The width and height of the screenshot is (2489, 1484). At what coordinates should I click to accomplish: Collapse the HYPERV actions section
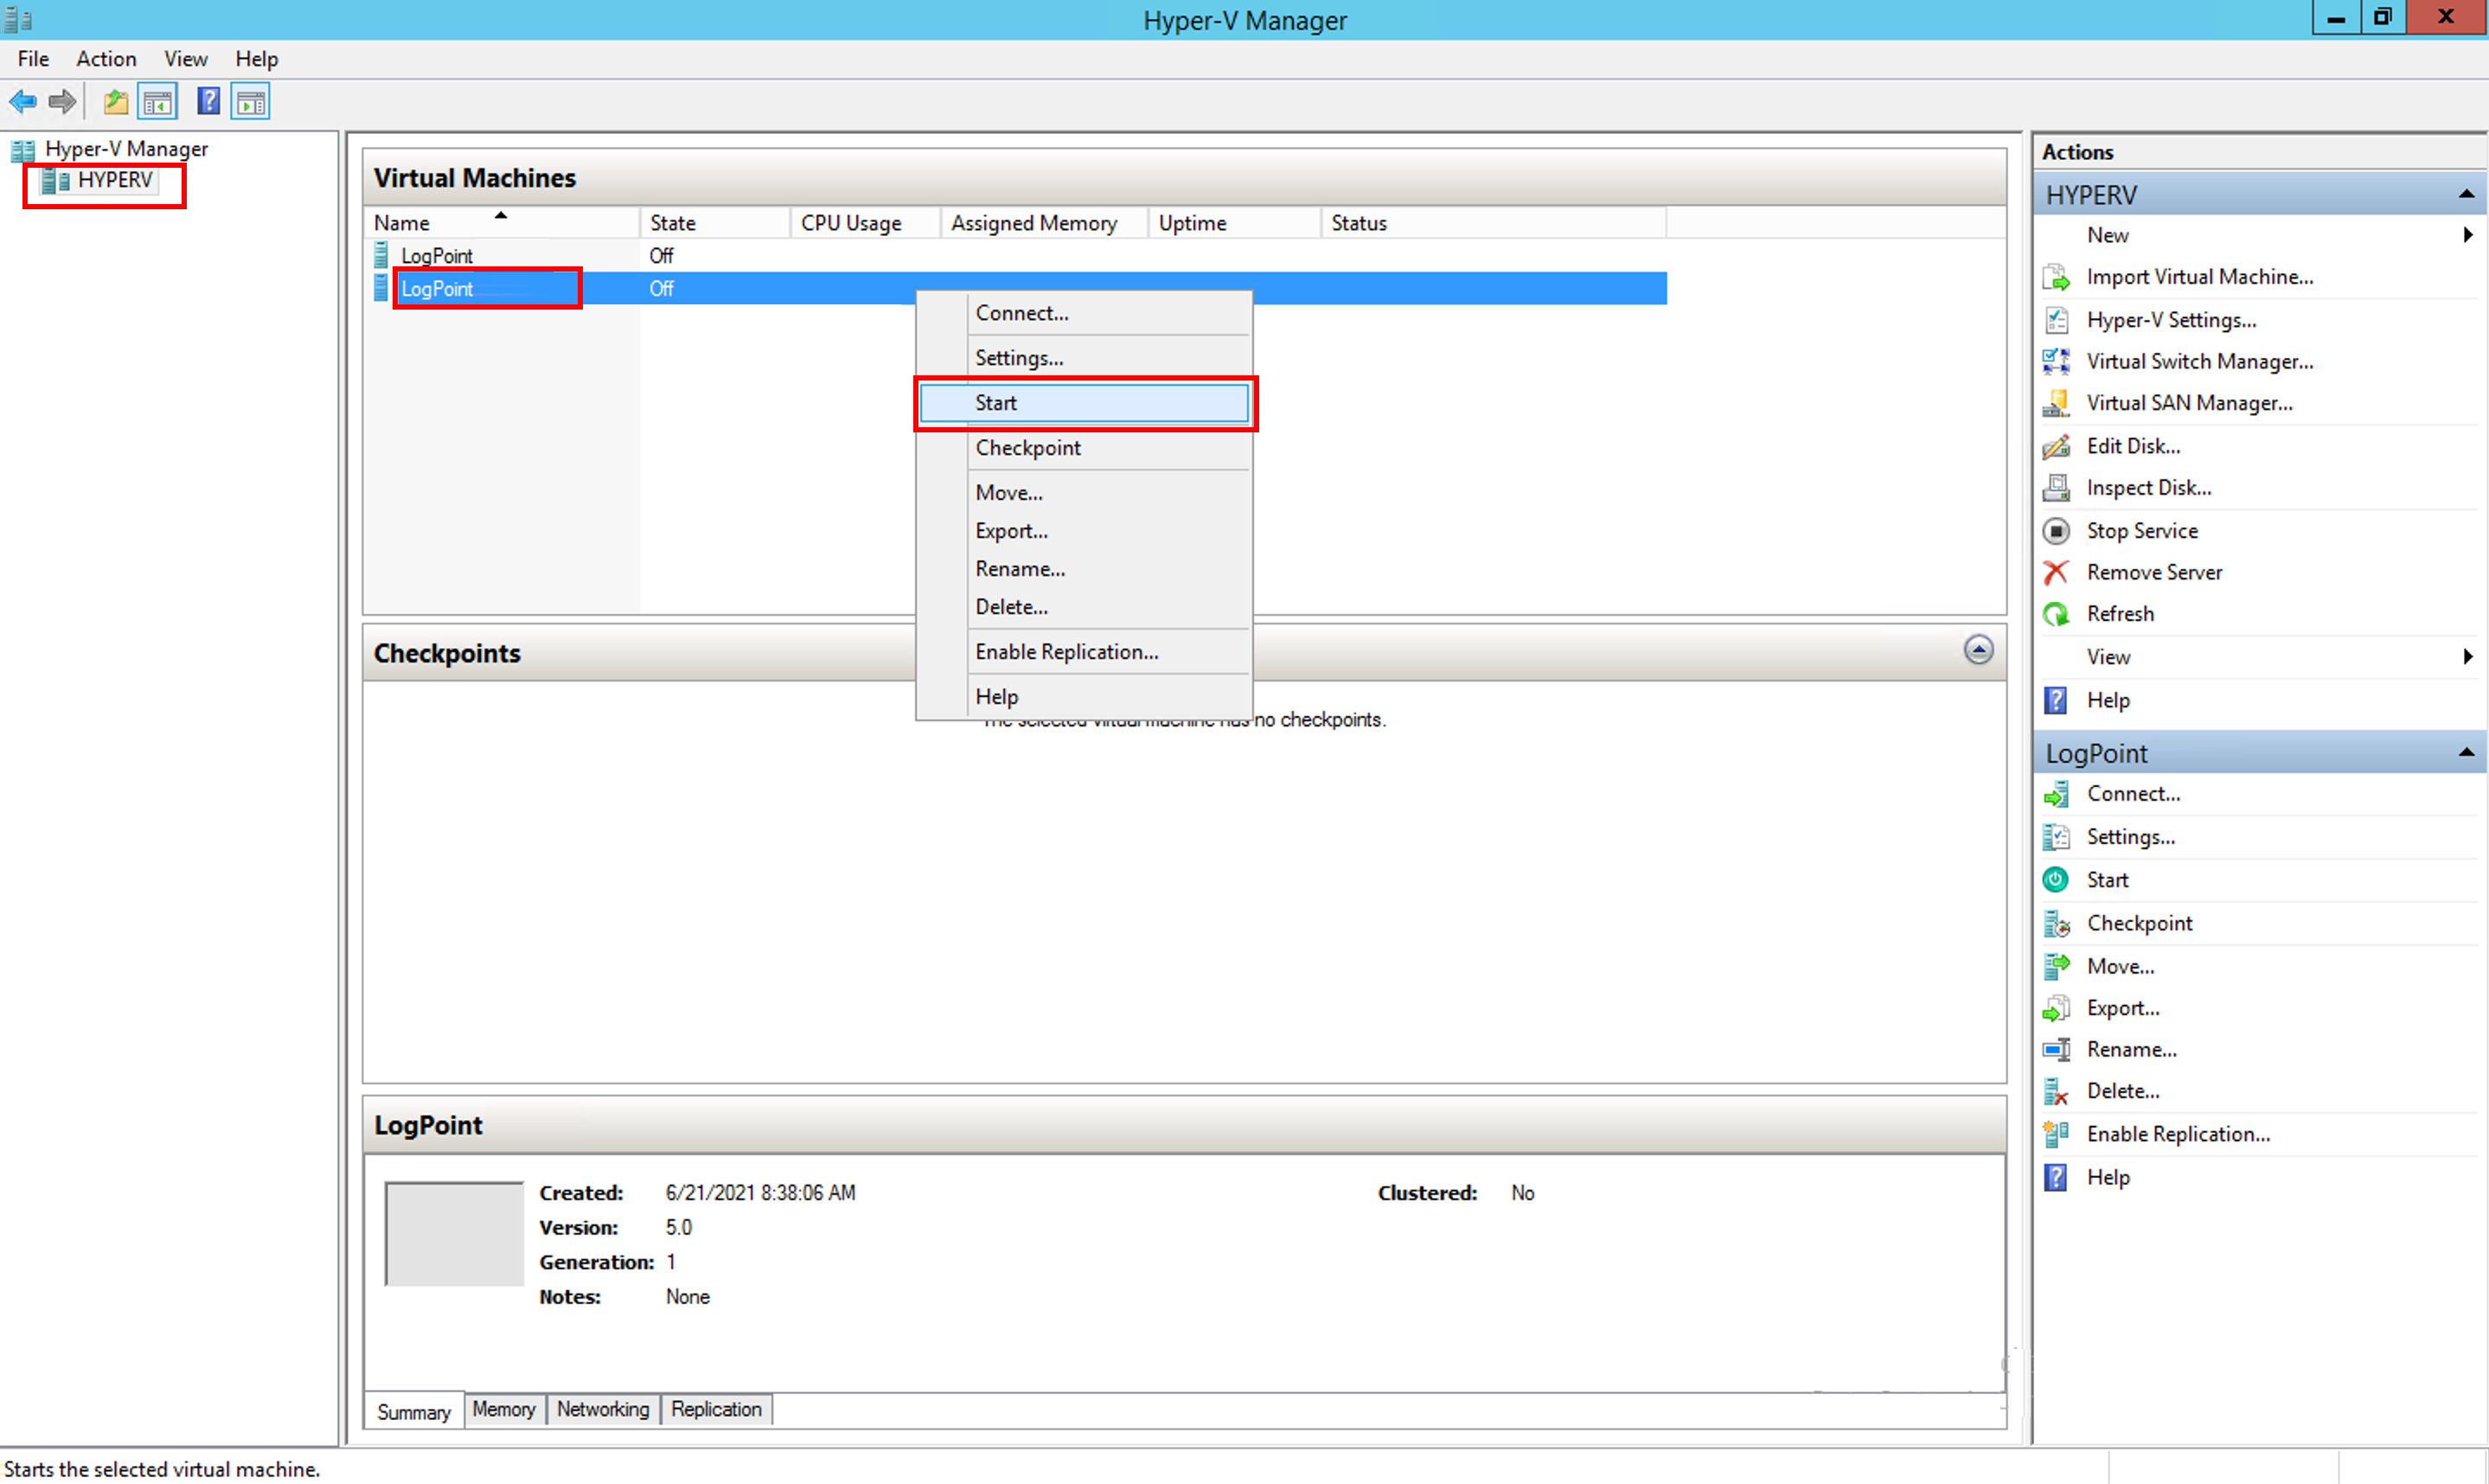pyautogui.click(x=2466, y=195)
